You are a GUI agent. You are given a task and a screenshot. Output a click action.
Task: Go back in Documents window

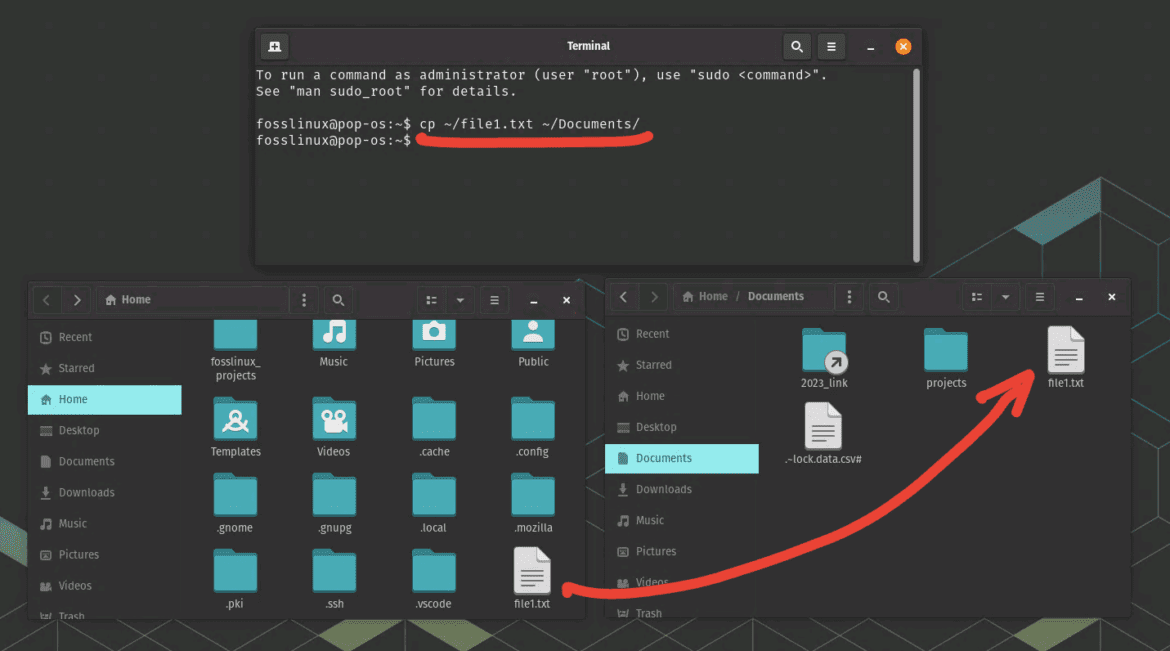[x=624, y=297]
